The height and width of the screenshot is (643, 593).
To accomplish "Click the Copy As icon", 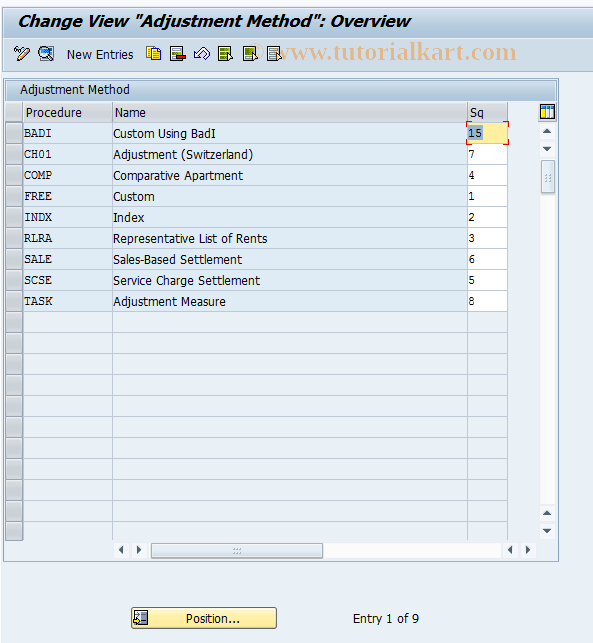I will tap(154, 54).
